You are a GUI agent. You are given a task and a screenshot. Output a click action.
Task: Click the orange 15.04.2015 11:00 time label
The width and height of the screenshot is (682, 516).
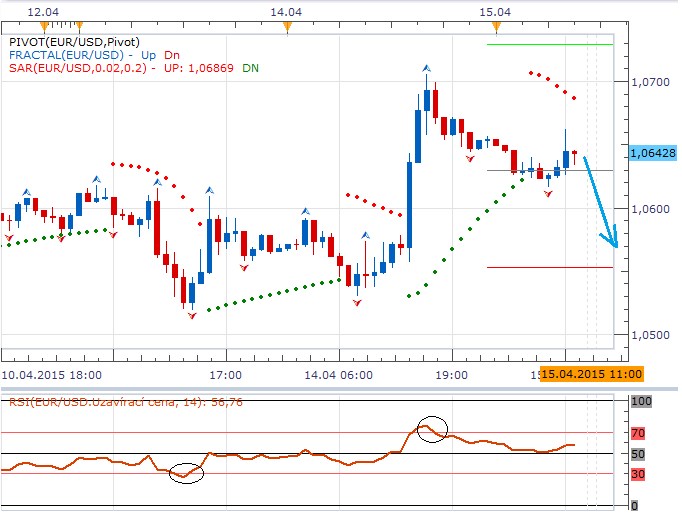(592, 373)
